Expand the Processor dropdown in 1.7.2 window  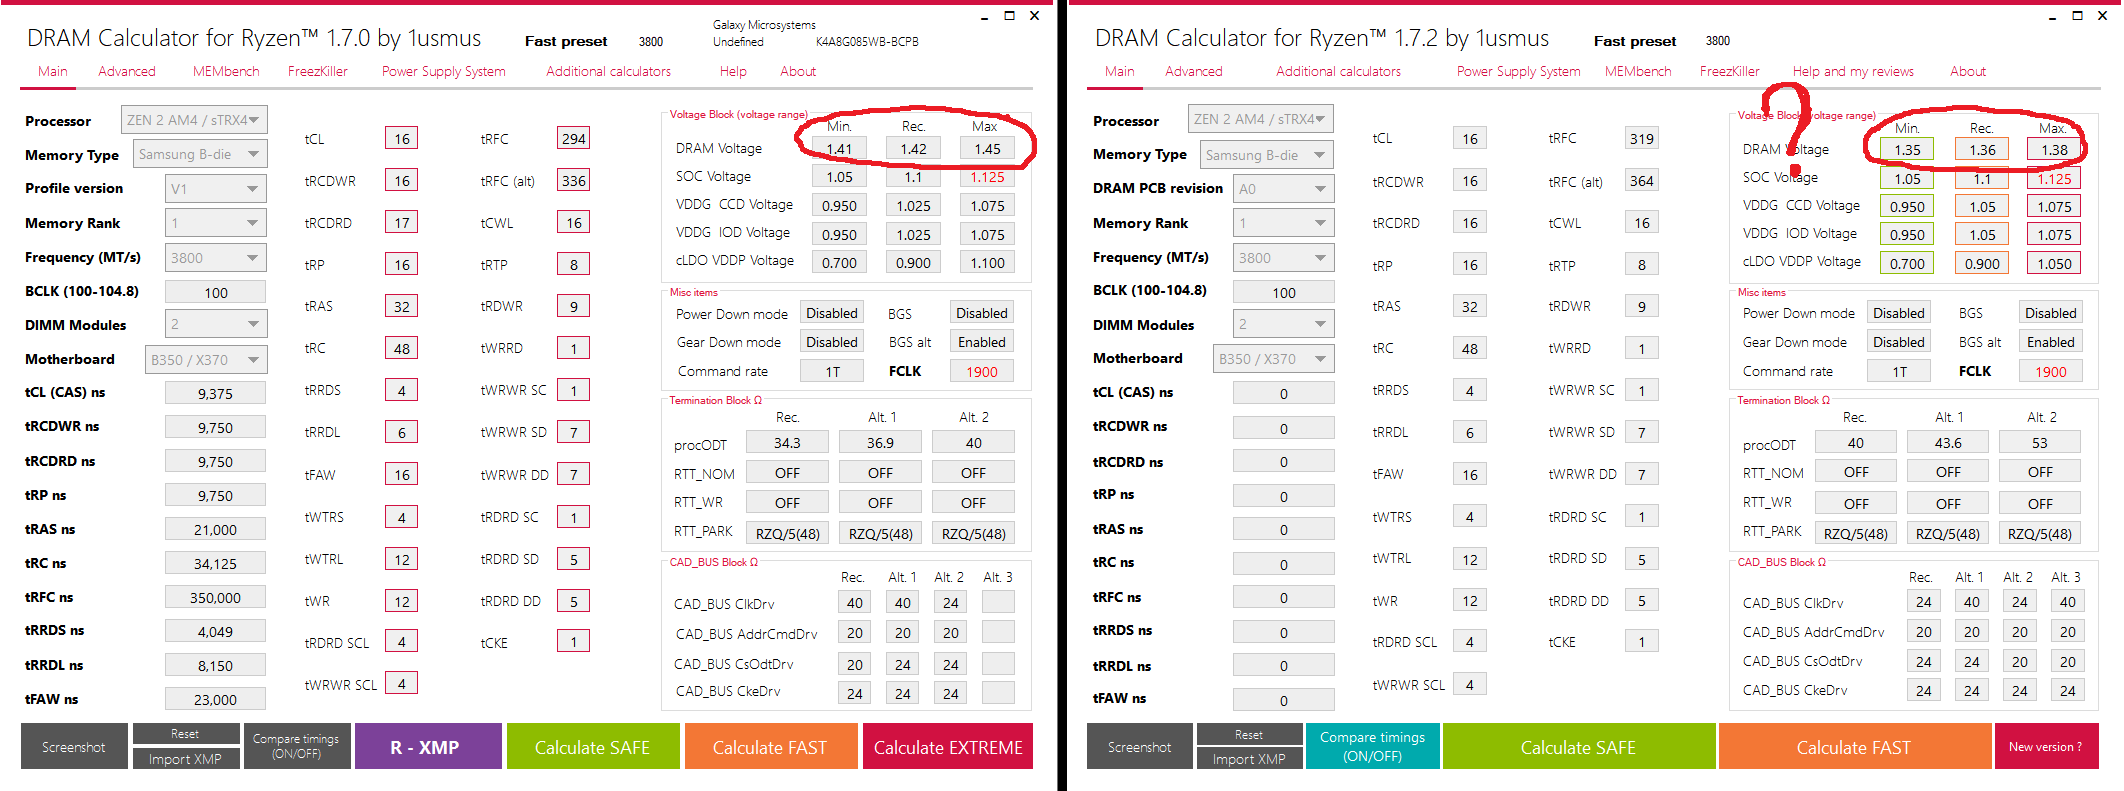tap(1261, 119)
